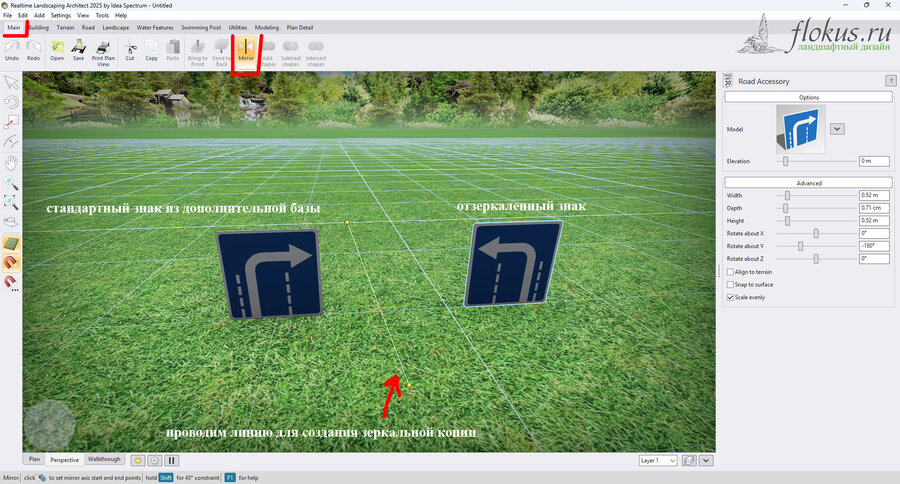The width and height of the screenshot is (900, 484).
Task: Click the zoom extents icon
Action: [x=11, y=202]
